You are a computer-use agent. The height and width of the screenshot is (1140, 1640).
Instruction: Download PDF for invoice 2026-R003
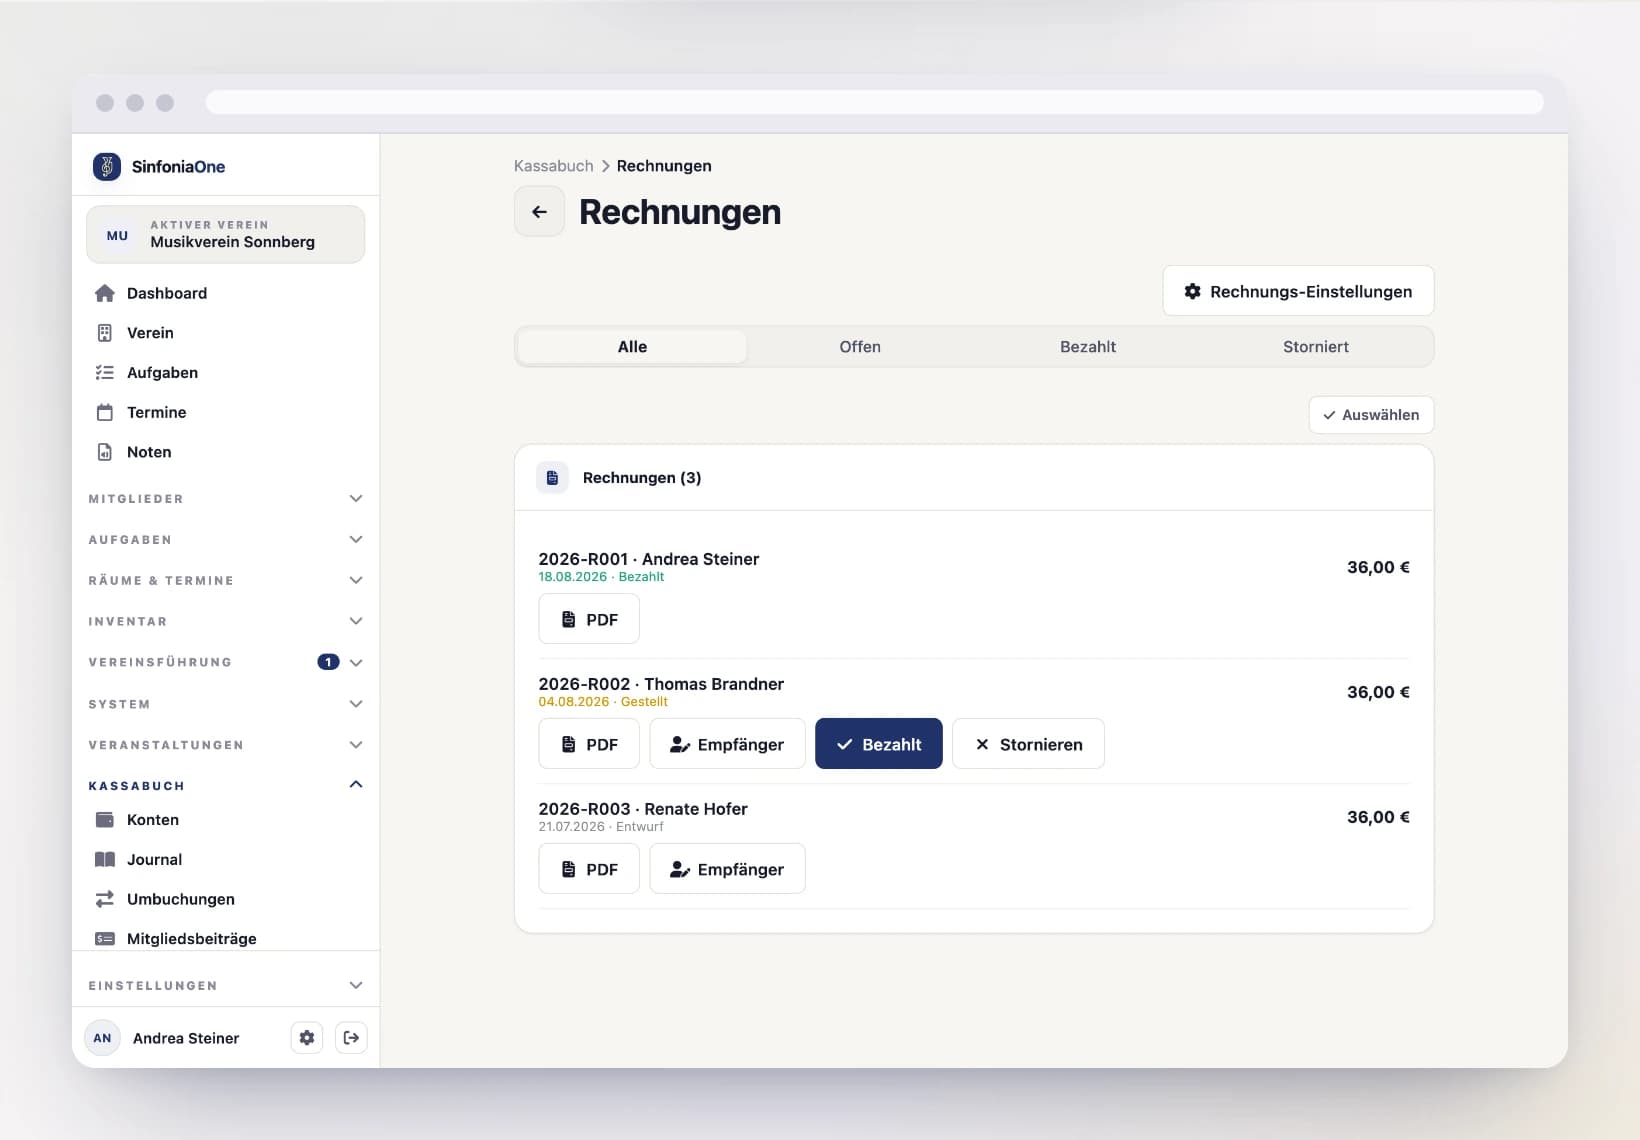589,869
